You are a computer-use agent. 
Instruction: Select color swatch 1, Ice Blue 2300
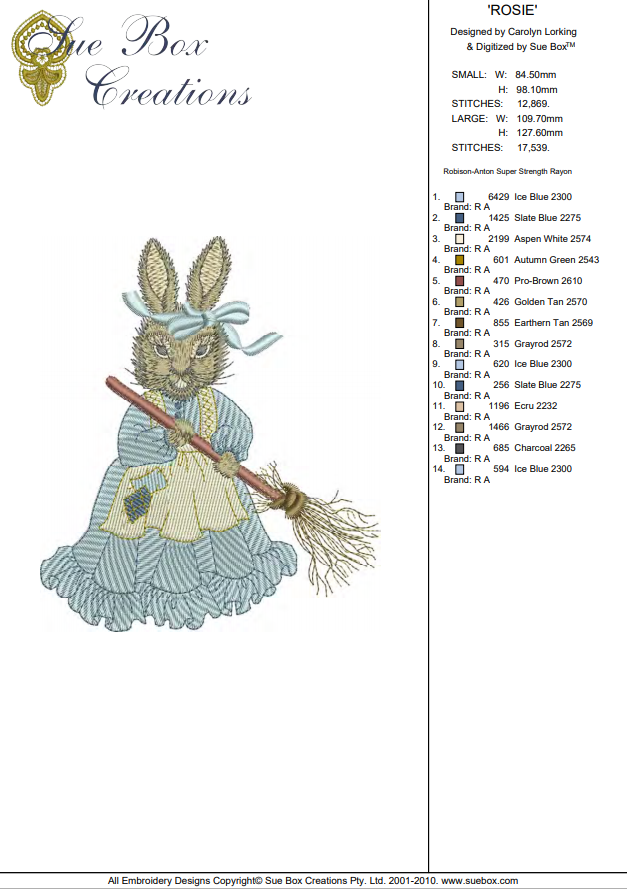click(460, 197)
